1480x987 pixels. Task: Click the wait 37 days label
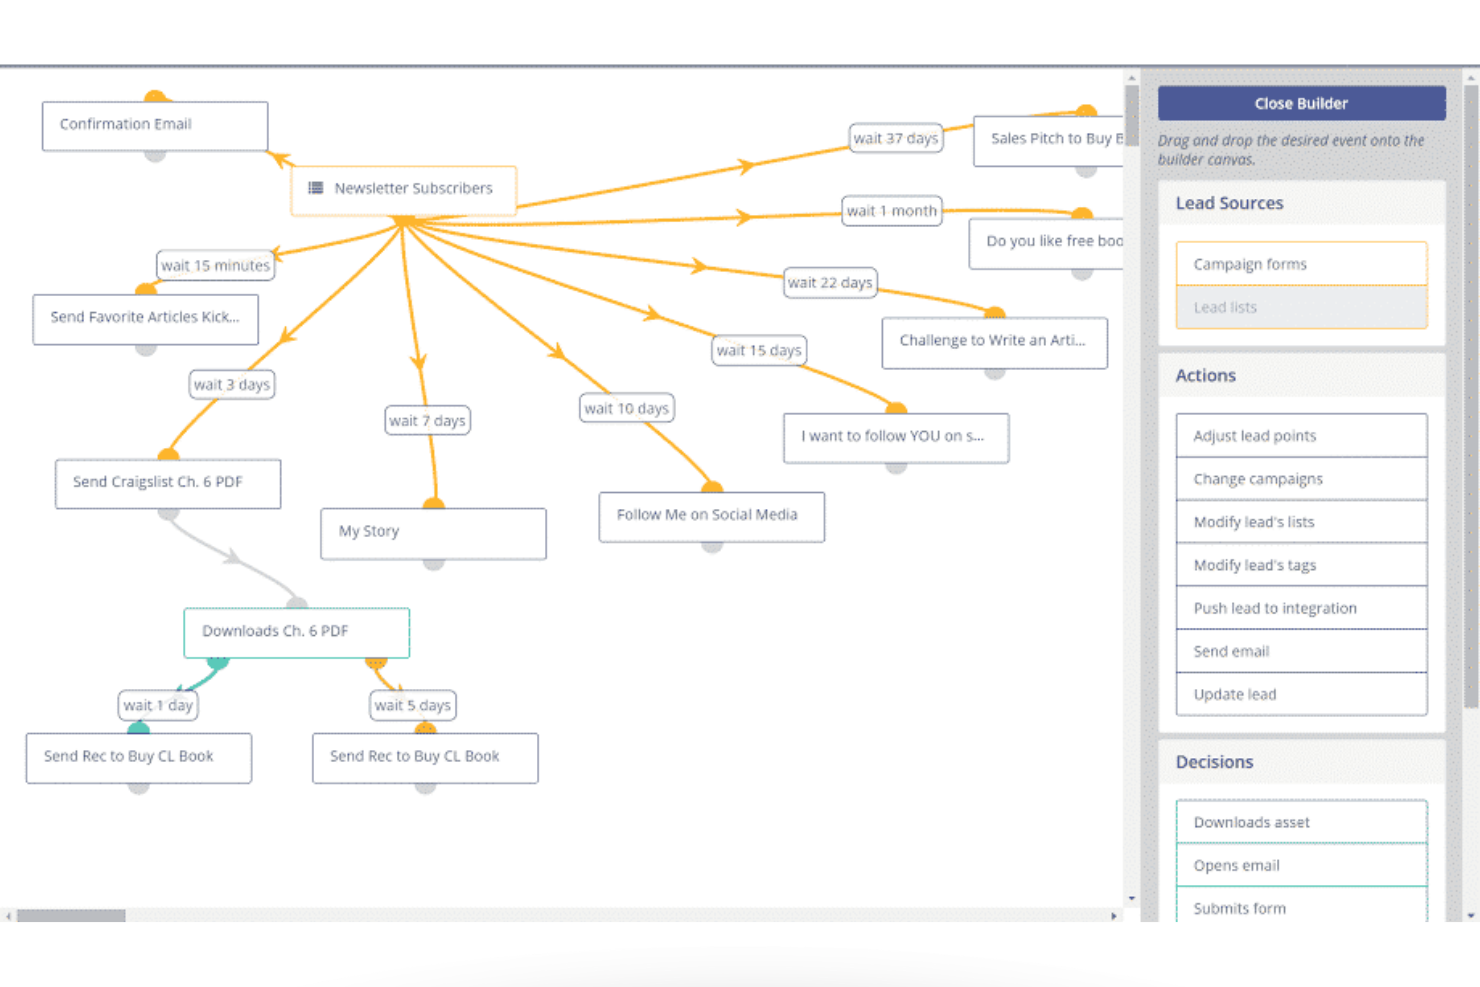click(x=896, y=138)
